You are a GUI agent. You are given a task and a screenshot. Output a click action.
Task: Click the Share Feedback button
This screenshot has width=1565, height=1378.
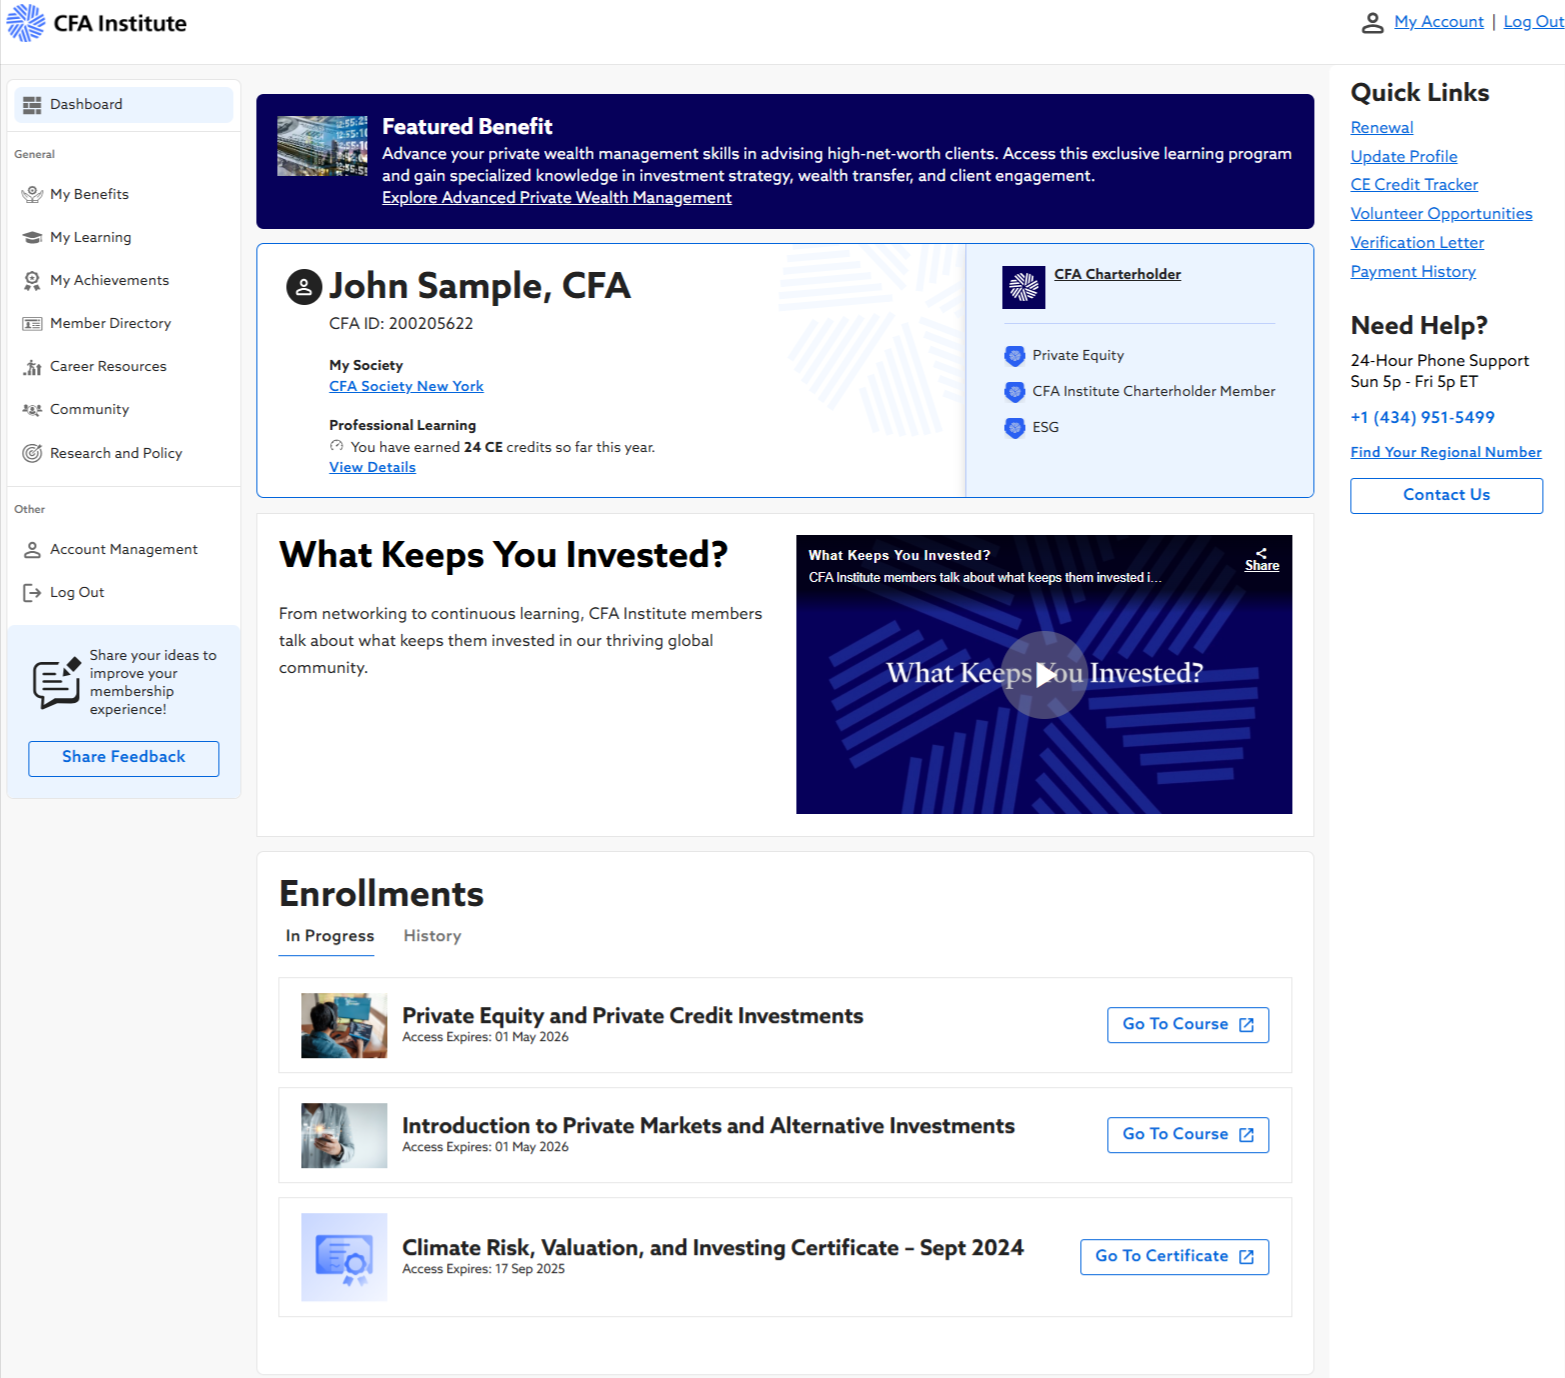124,758
